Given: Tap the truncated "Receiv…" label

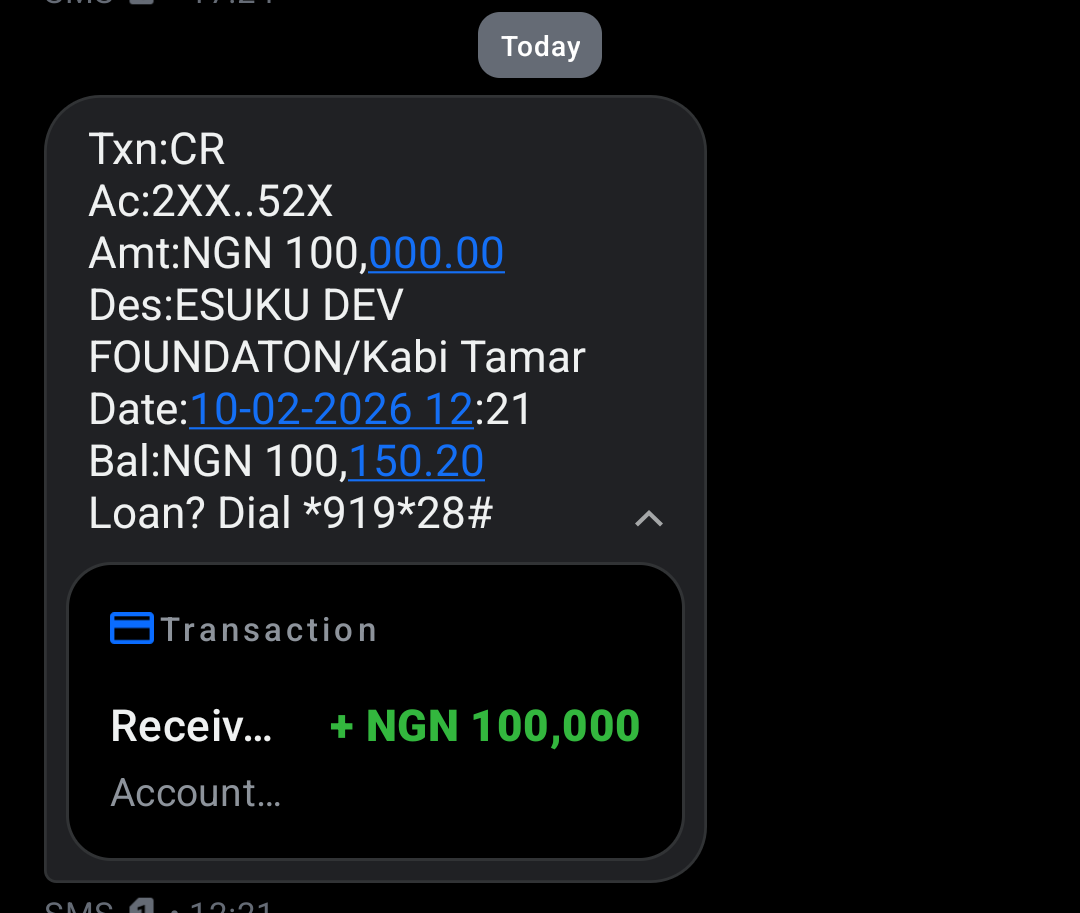Looking at the screenshot, I should (192, 726).
